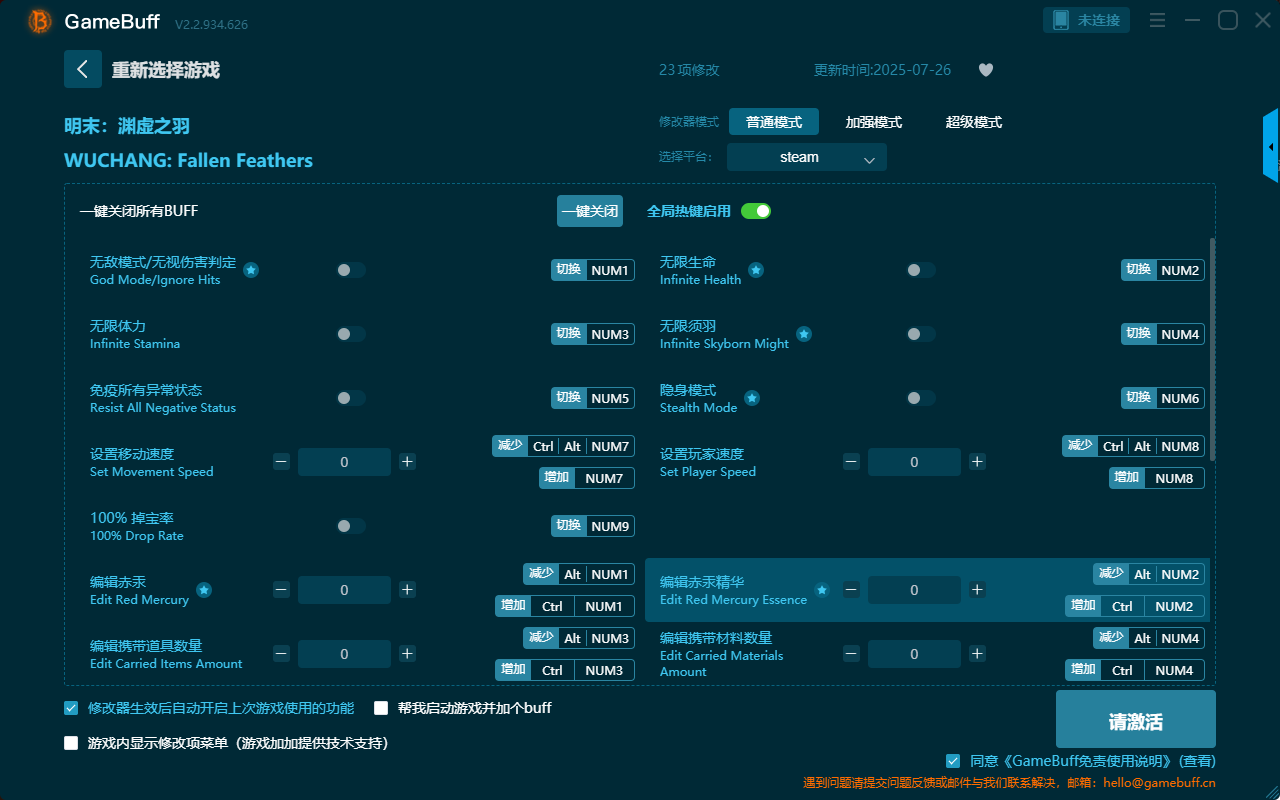The width and height of the screenshot is (1280, 800).
Task: Click star icon beside God Mode/Ignore Hits
Action: tap(251, 270)
